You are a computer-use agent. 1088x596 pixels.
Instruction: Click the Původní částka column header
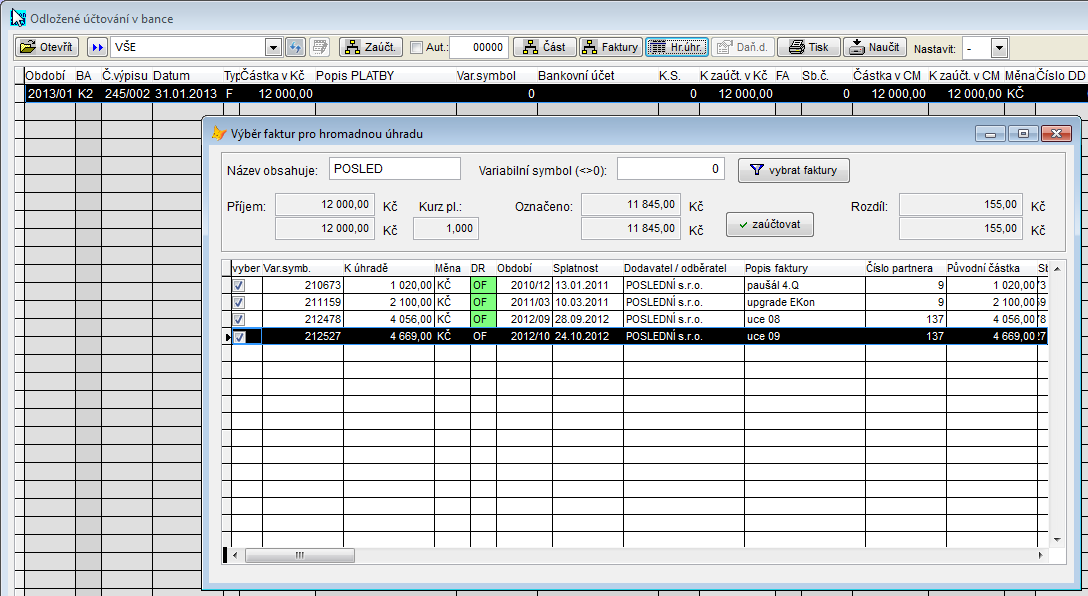992,268
